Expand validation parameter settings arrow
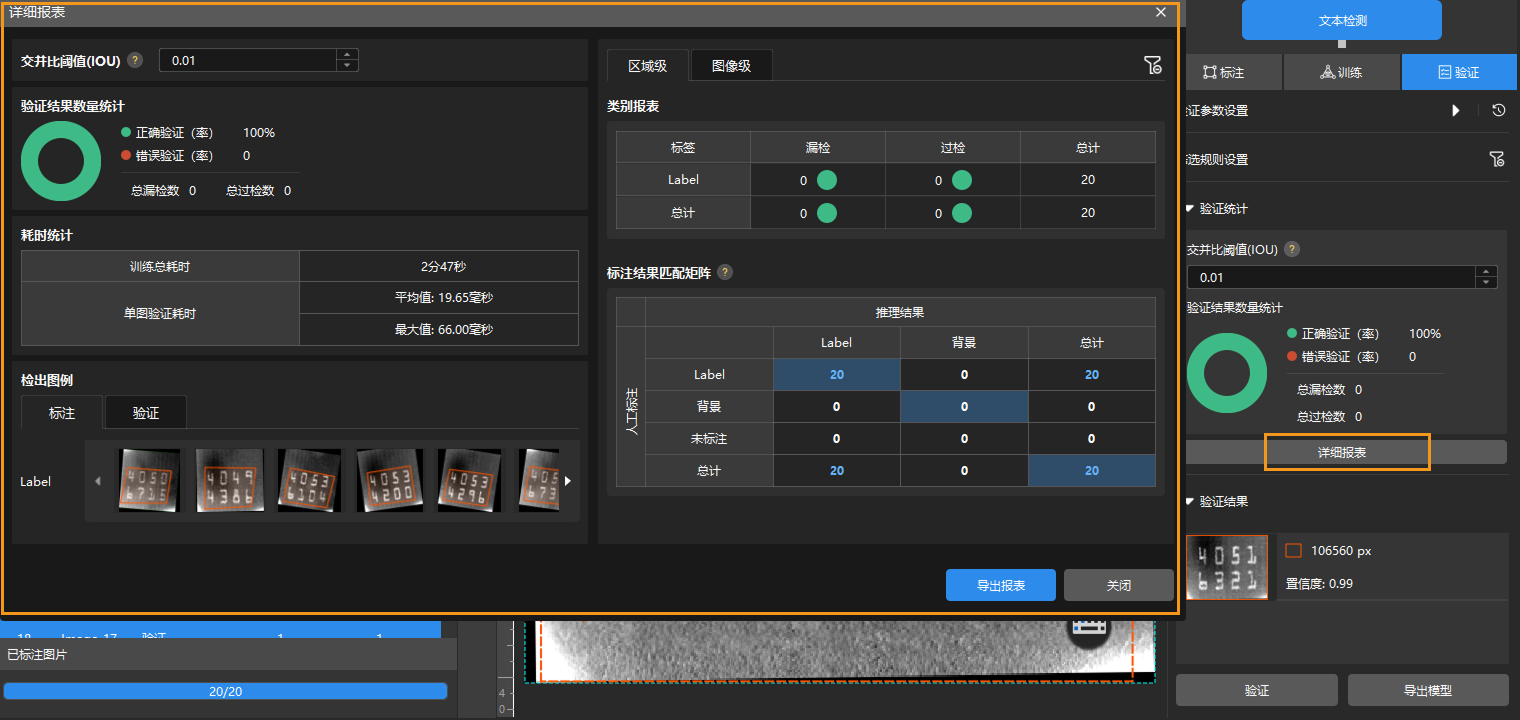1520x720 pixels. [1456, 110]
